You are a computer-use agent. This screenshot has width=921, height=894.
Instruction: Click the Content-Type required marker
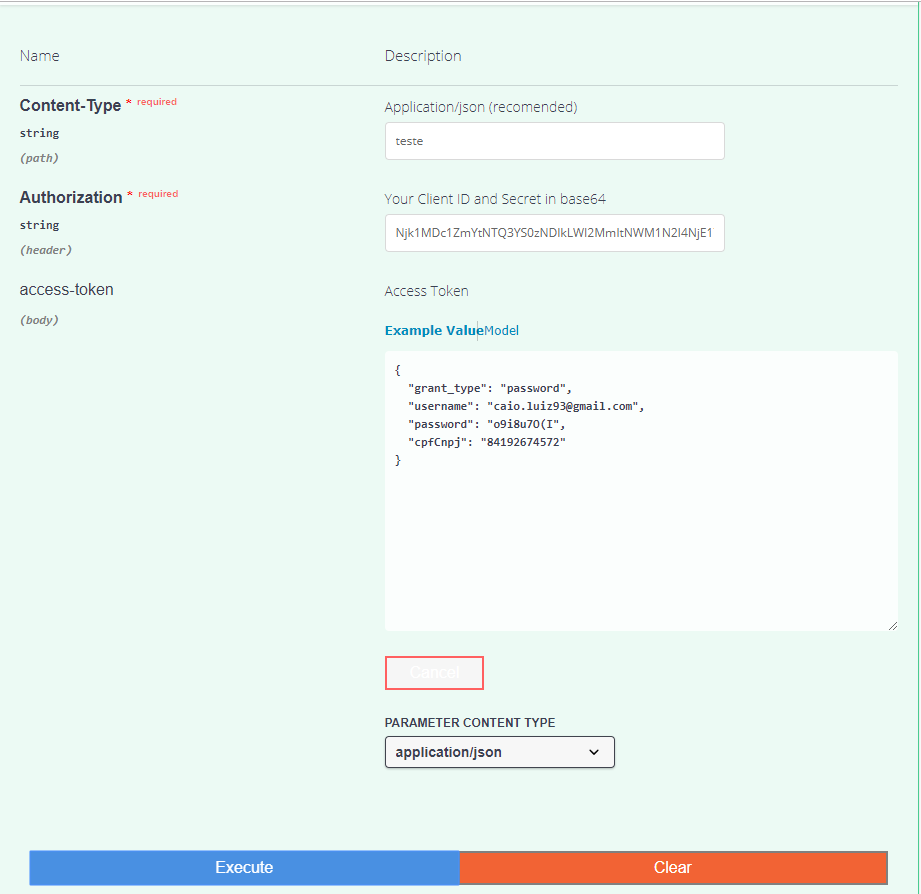point(155,101)
